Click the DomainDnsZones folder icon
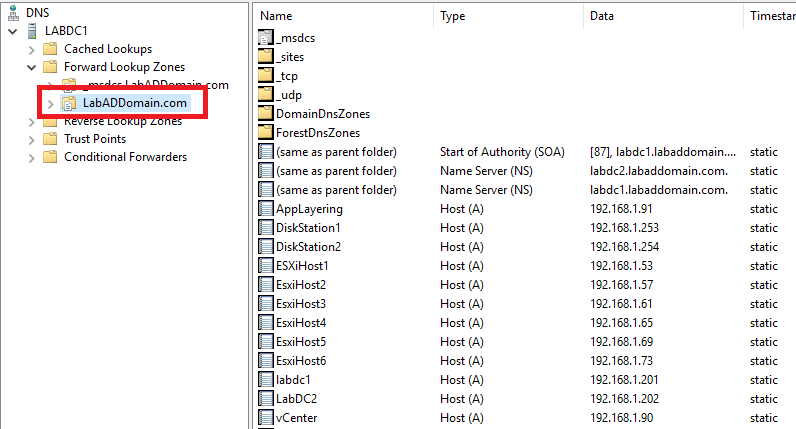 pyautogui.click(x=266, y=114)
